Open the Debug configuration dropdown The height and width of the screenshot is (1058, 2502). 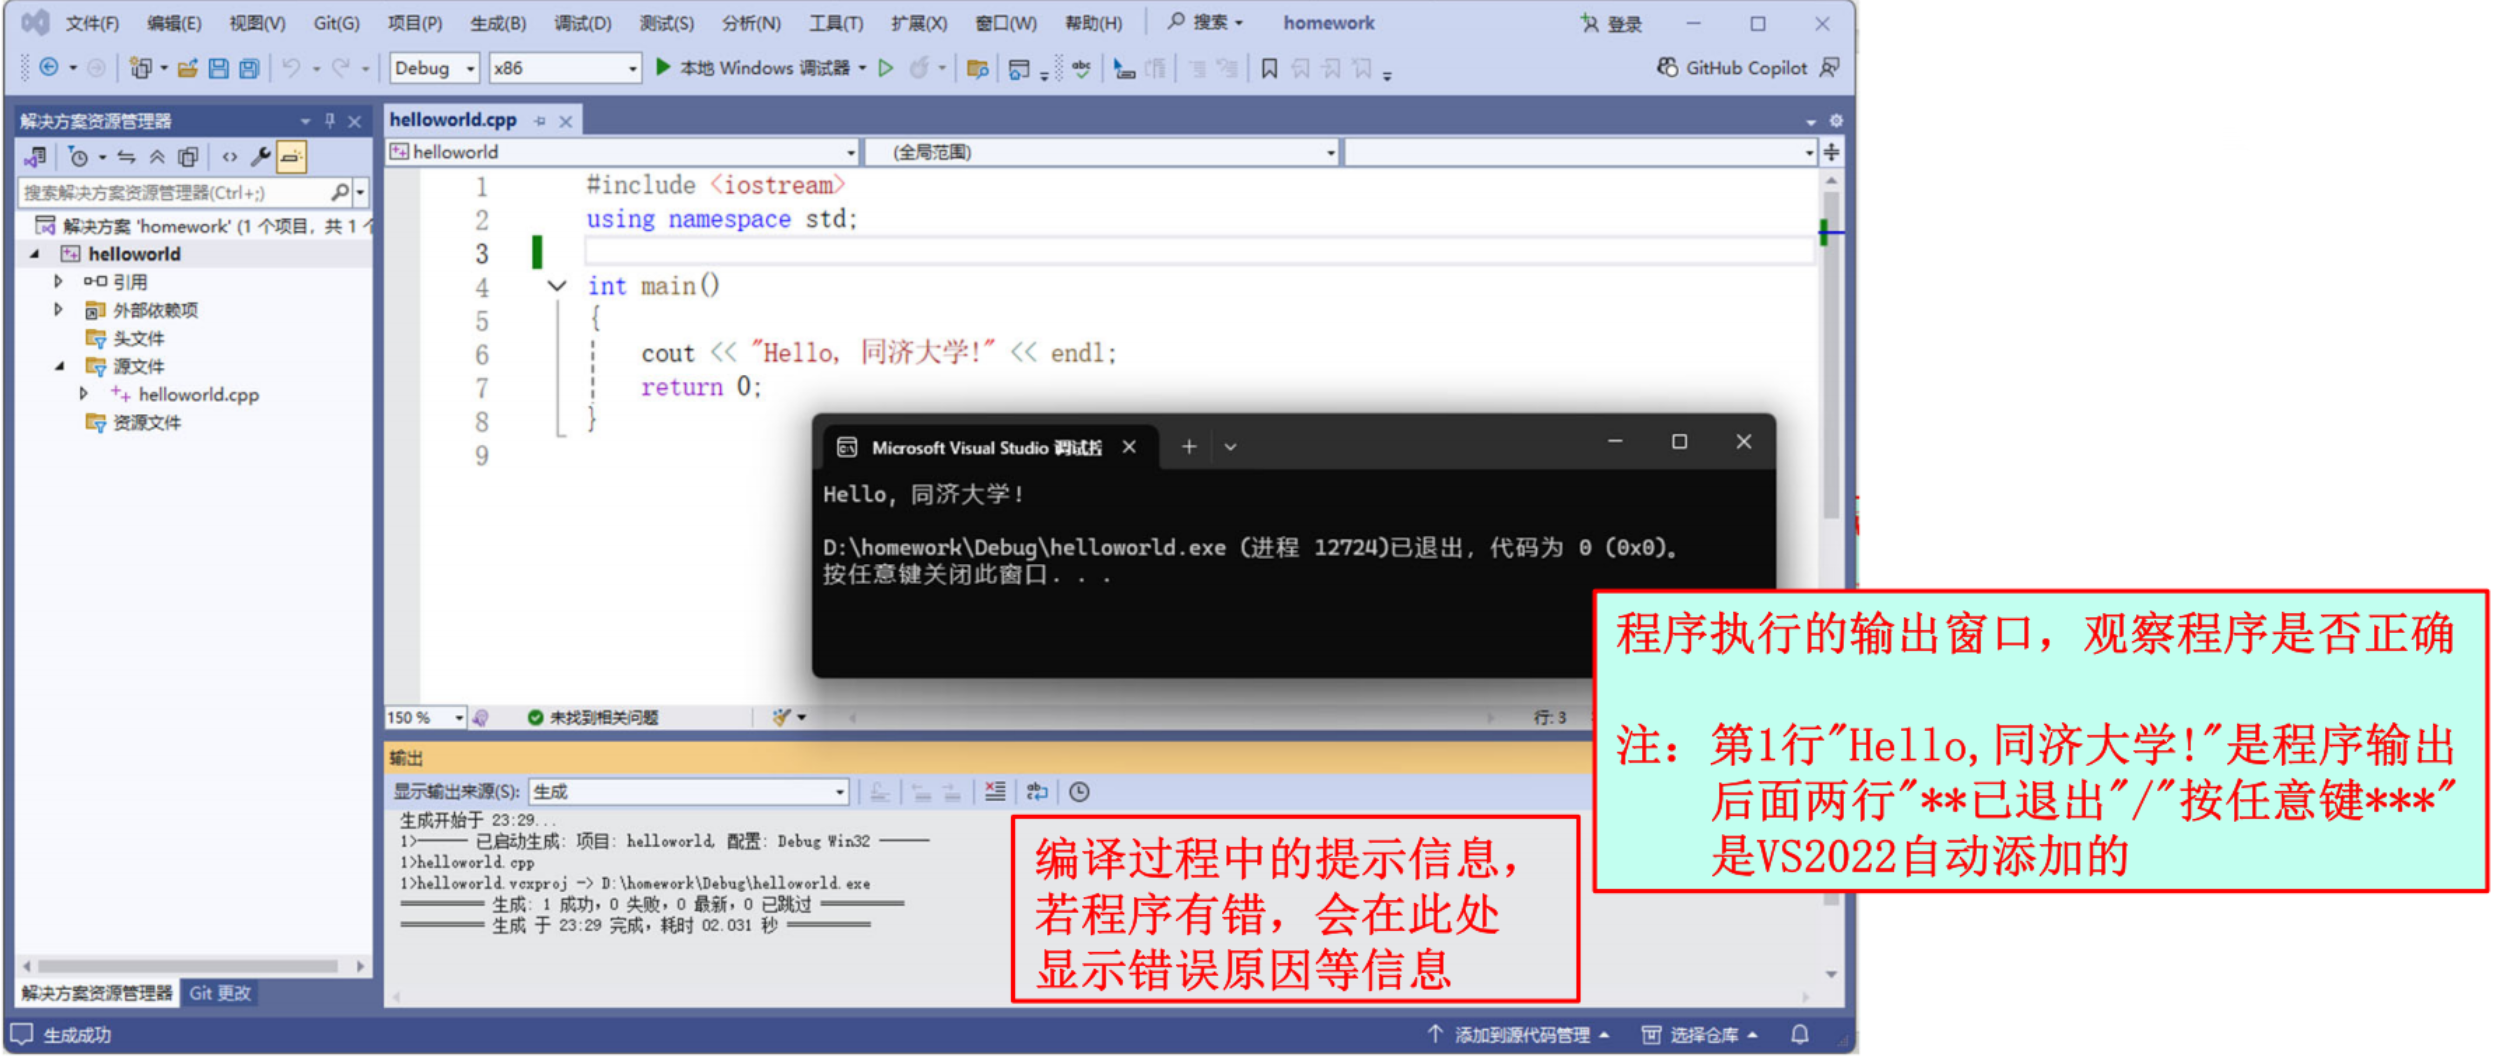coord(434,68)
